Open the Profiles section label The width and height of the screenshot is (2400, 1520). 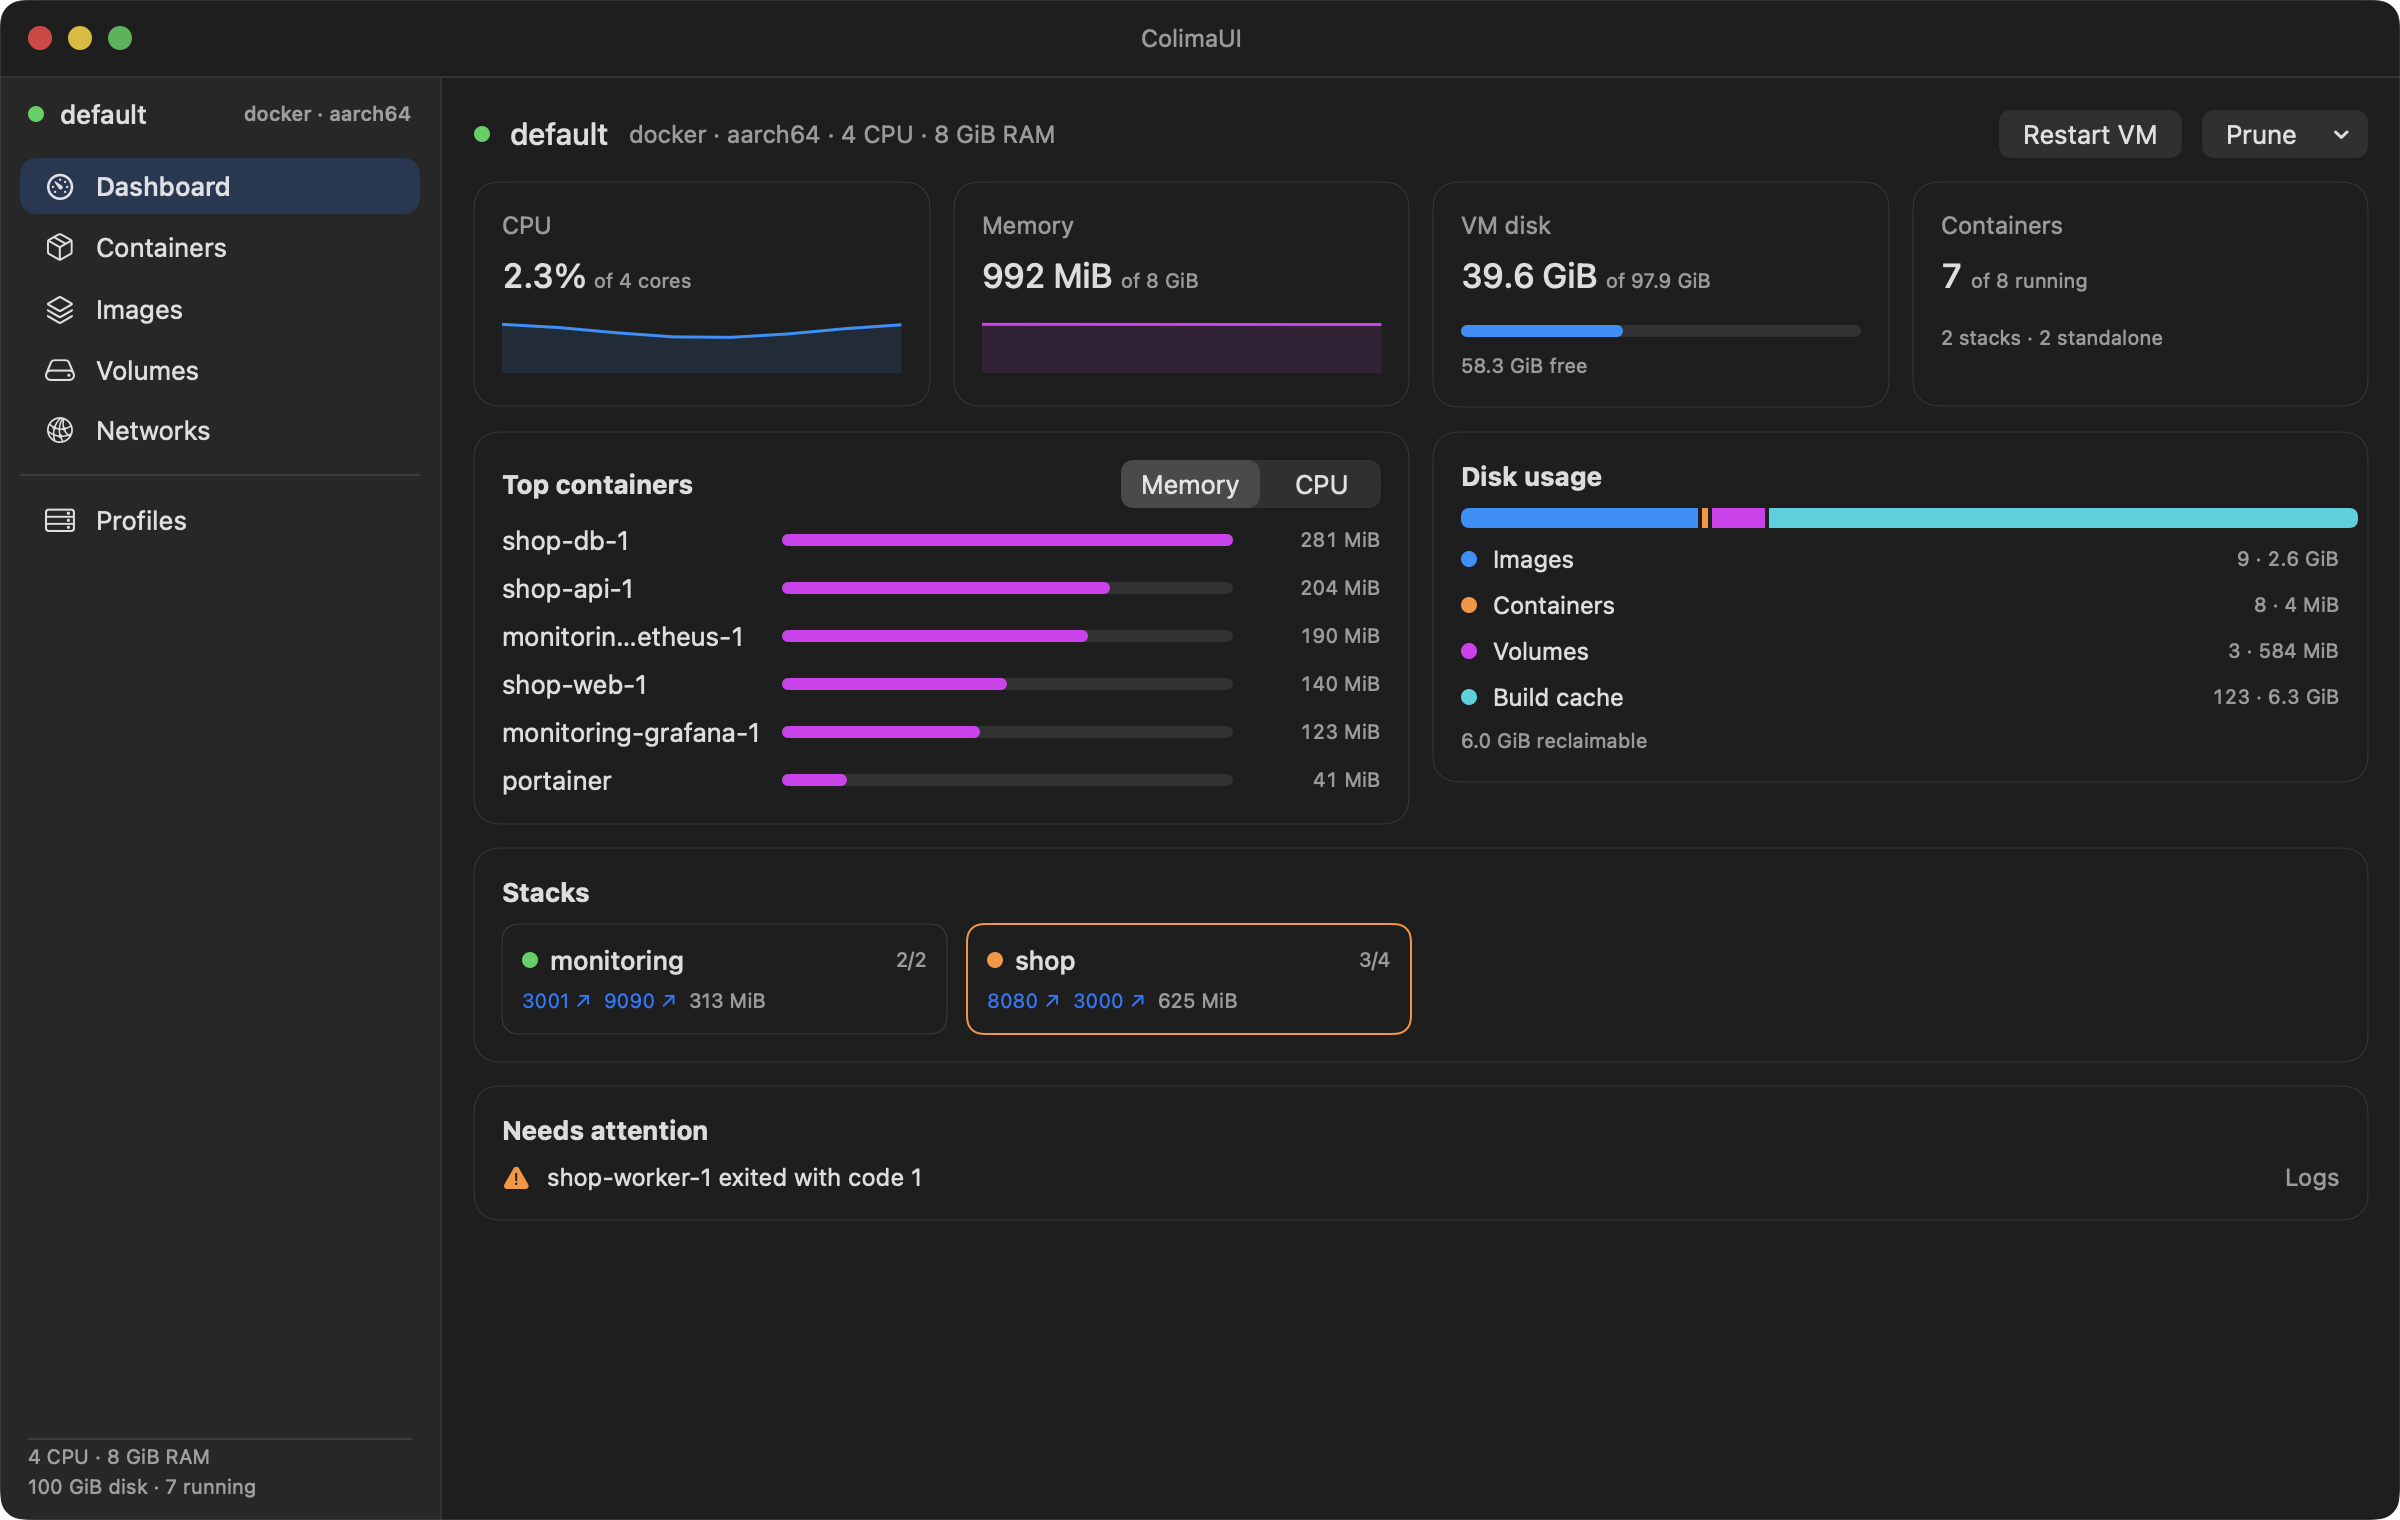click(141, 521)
